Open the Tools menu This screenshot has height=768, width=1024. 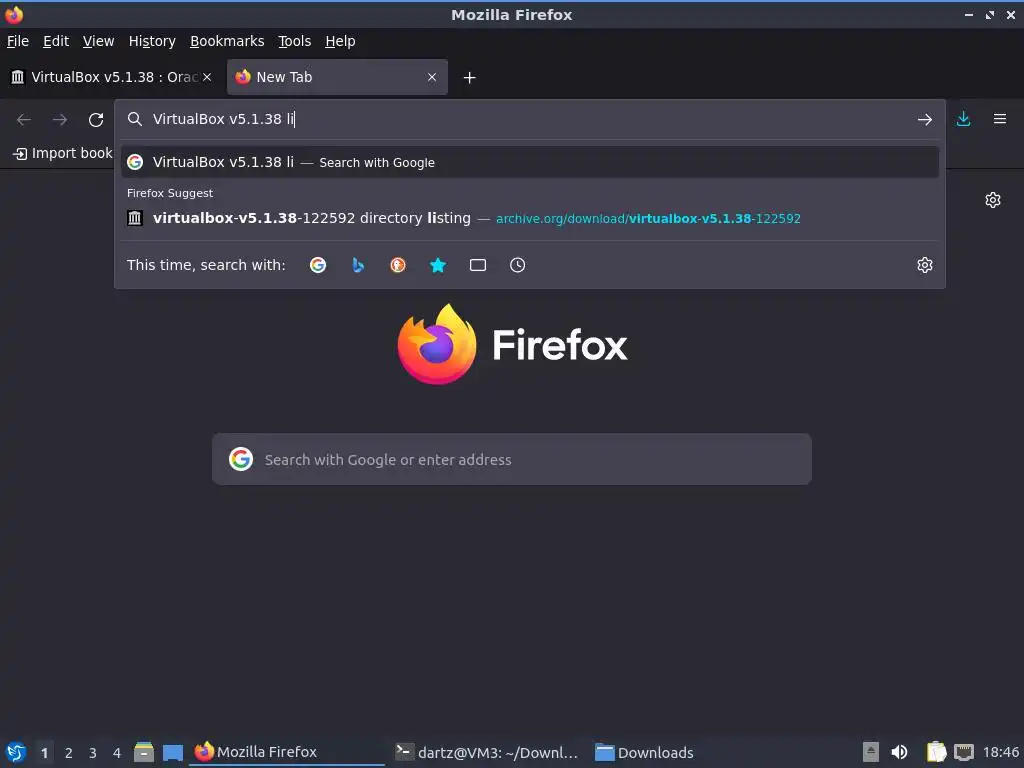click(x=295, y=41)
